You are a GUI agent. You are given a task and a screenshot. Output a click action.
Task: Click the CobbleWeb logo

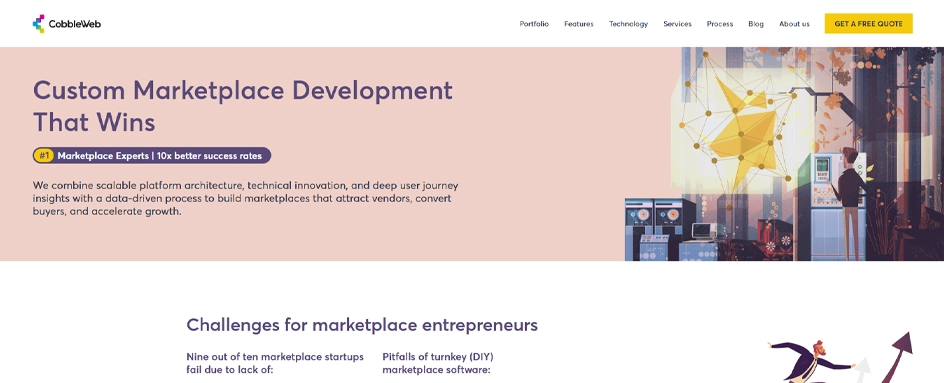pyautogui.click(x=67, y=23)
